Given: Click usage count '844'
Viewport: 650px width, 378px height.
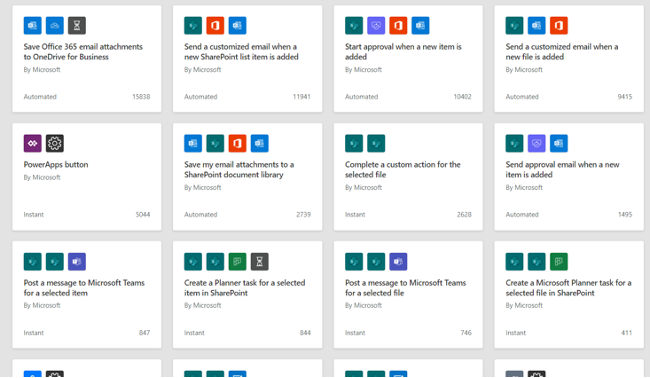Looking at the screenshot, I should (x=305, y=333).
